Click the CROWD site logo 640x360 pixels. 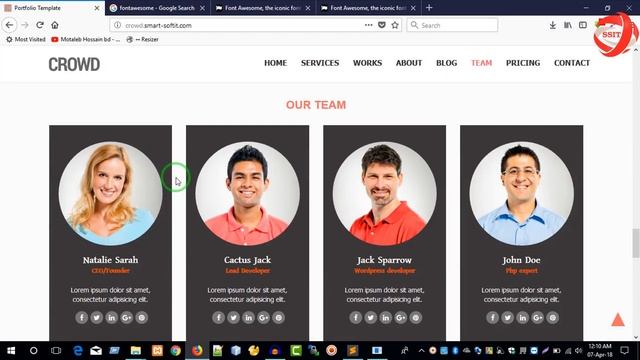(74, 64)
